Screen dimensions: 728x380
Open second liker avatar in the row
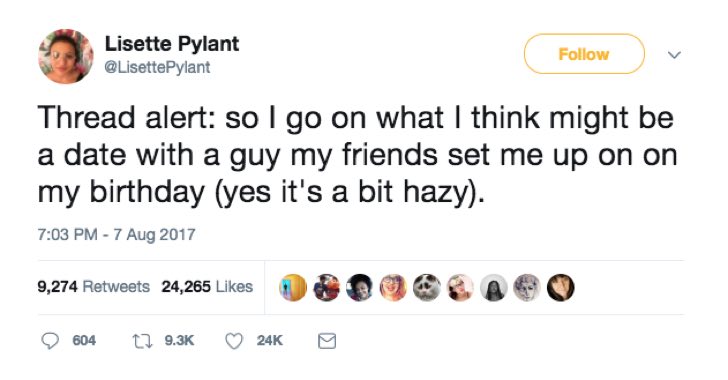tap(326, 288)
